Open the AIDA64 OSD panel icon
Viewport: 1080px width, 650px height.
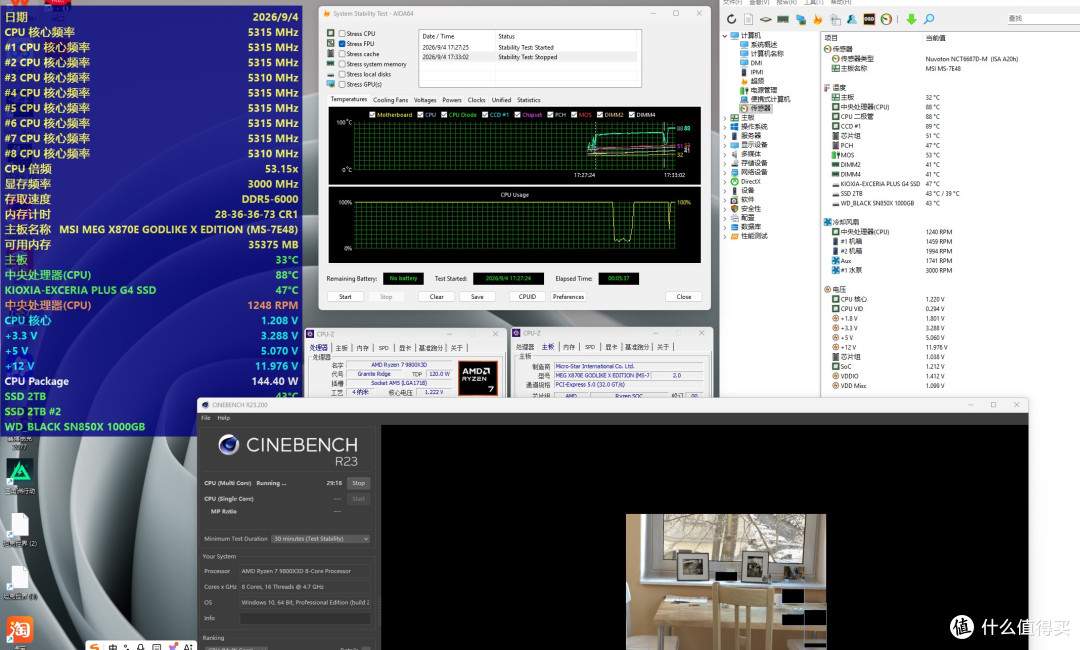click(869, 19)
